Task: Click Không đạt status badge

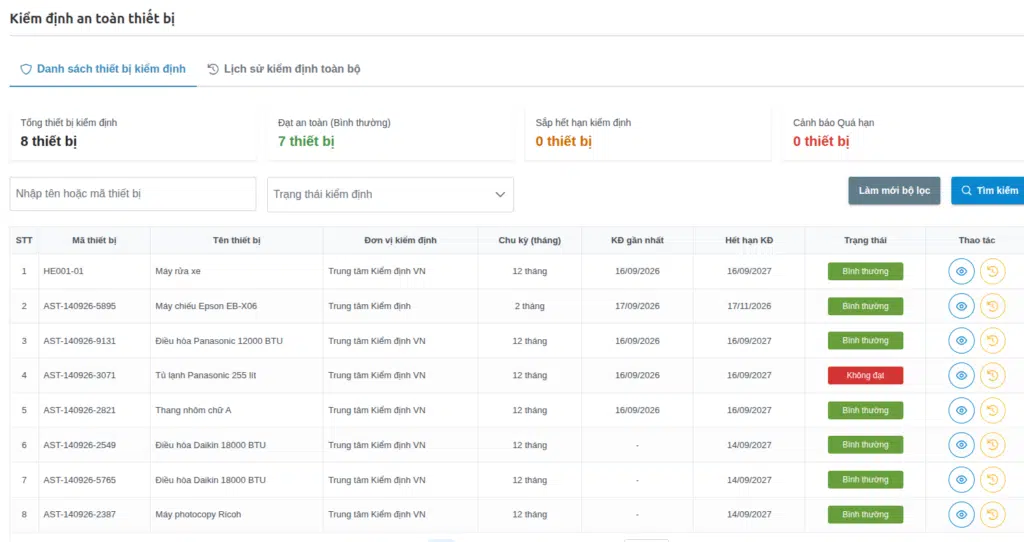Action: click(865, 375)
